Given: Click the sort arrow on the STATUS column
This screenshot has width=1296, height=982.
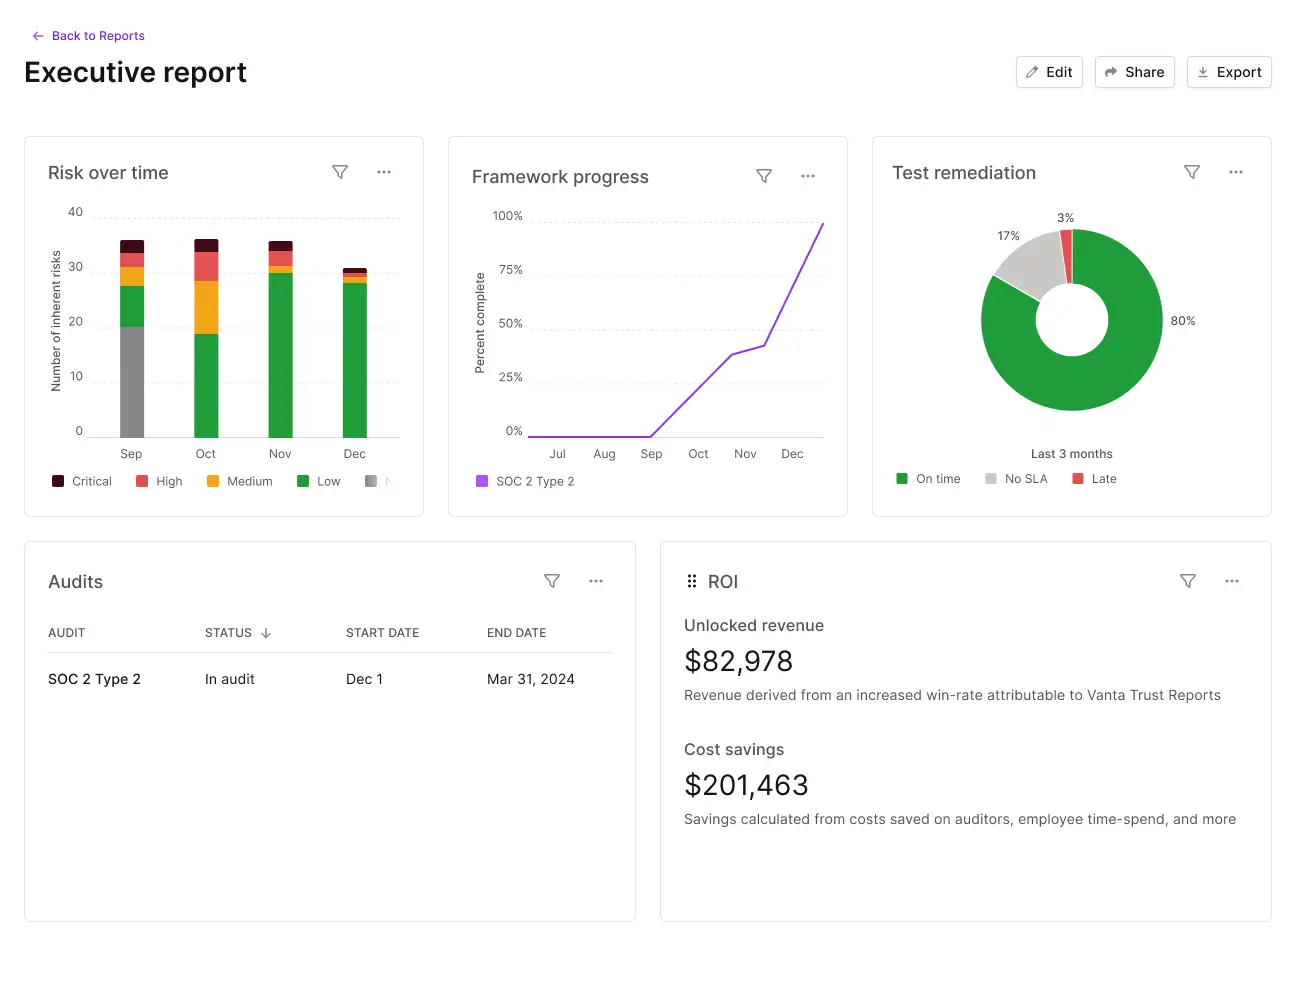Looking at the screenshot, I should coord(264,633).
